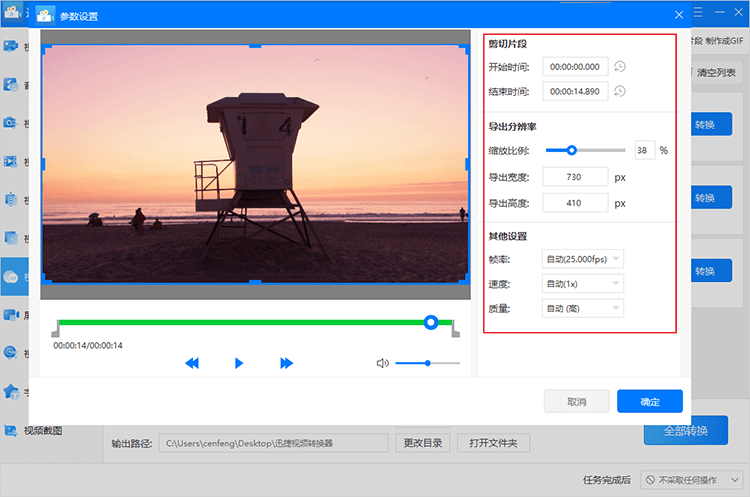Reset start time with clock icon
Screen dimensions: 750x497
620,67
